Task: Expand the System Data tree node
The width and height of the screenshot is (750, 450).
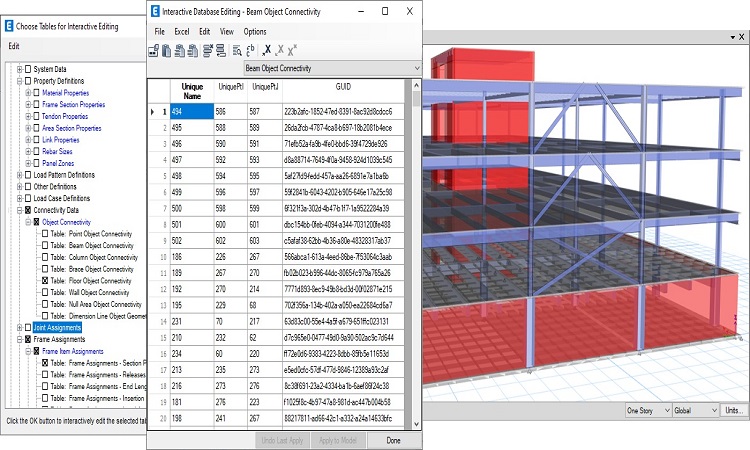Action: 18,69
